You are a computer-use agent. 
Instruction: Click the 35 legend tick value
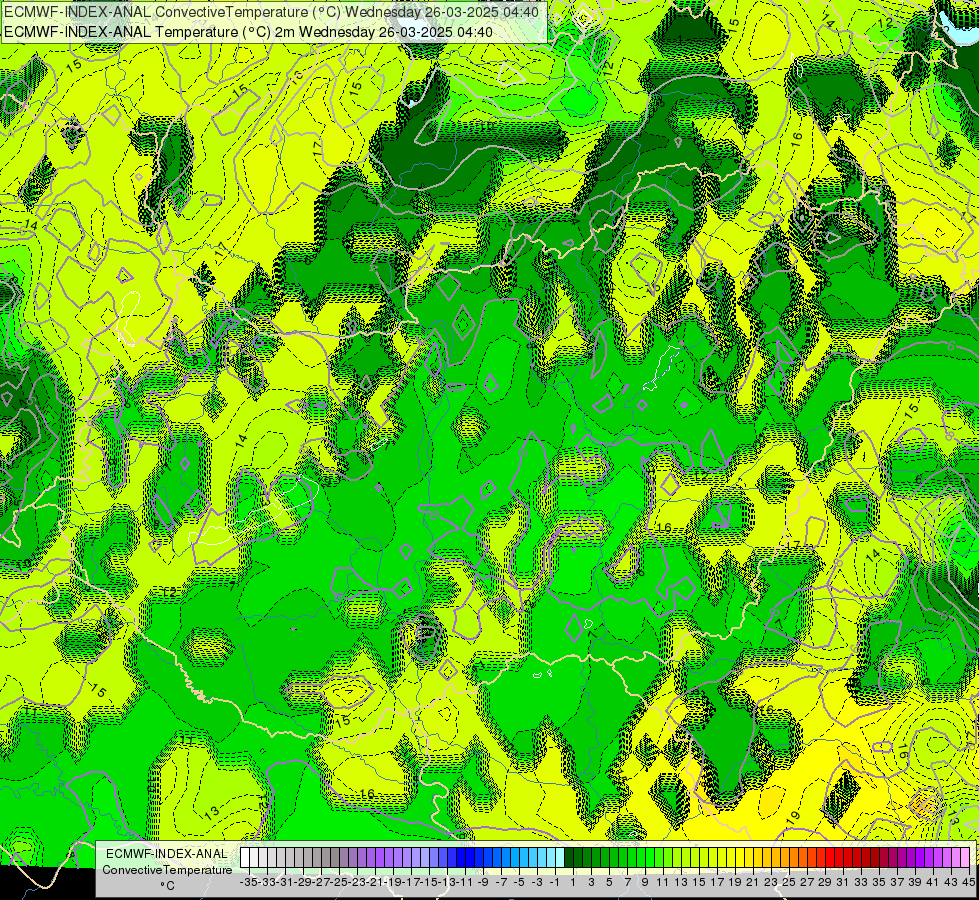point(879,882)
